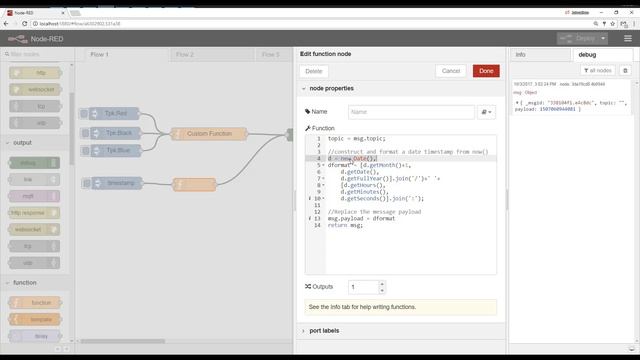Open the Node-RED hamburger menu

tap(628, 38)
